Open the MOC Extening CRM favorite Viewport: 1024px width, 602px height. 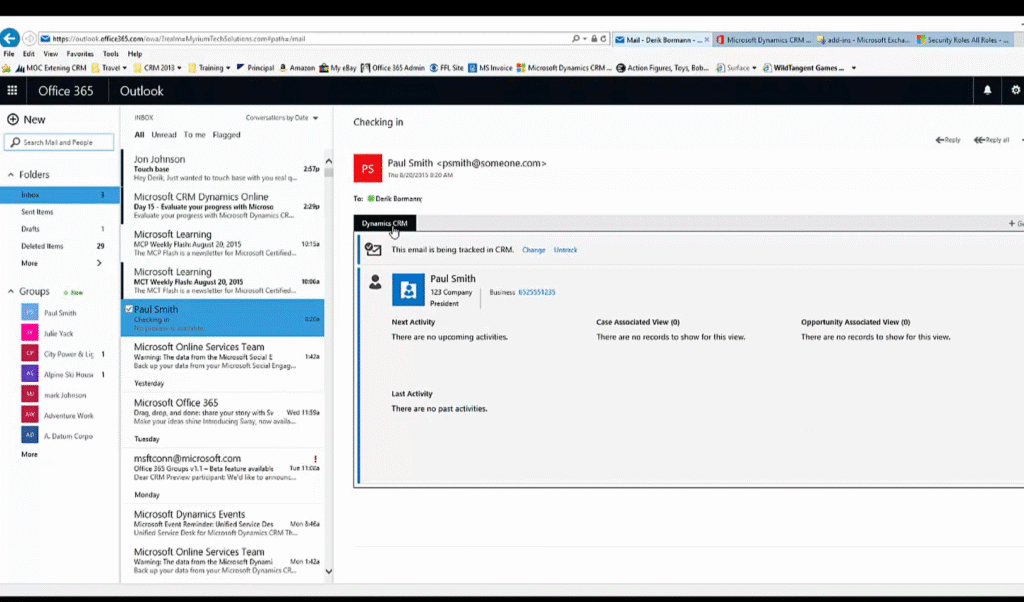click(x=51, y=68)
